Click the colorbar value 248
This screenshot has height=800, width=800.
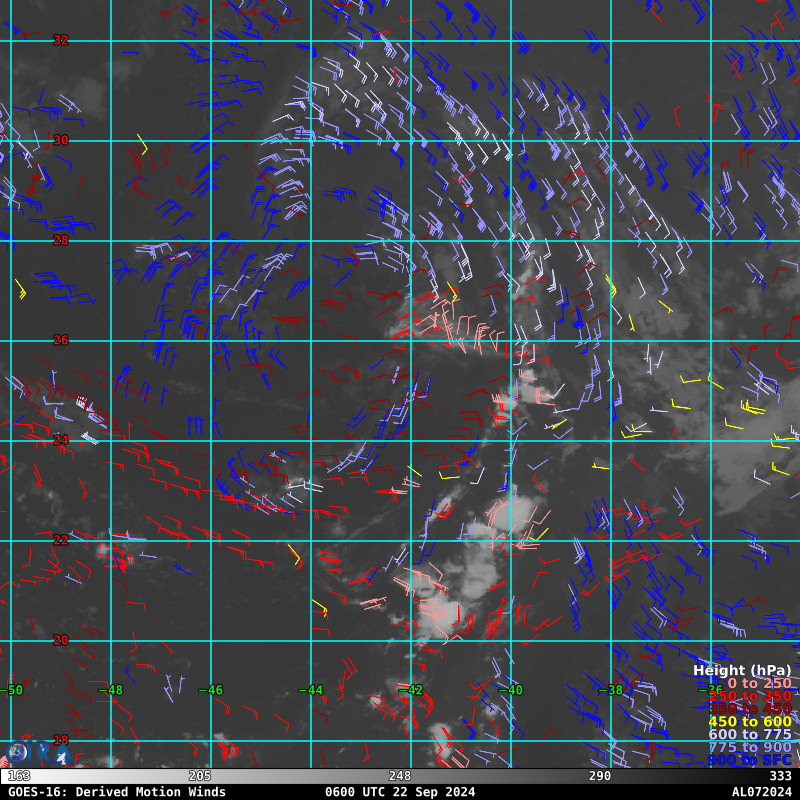(x=400, y=776)
